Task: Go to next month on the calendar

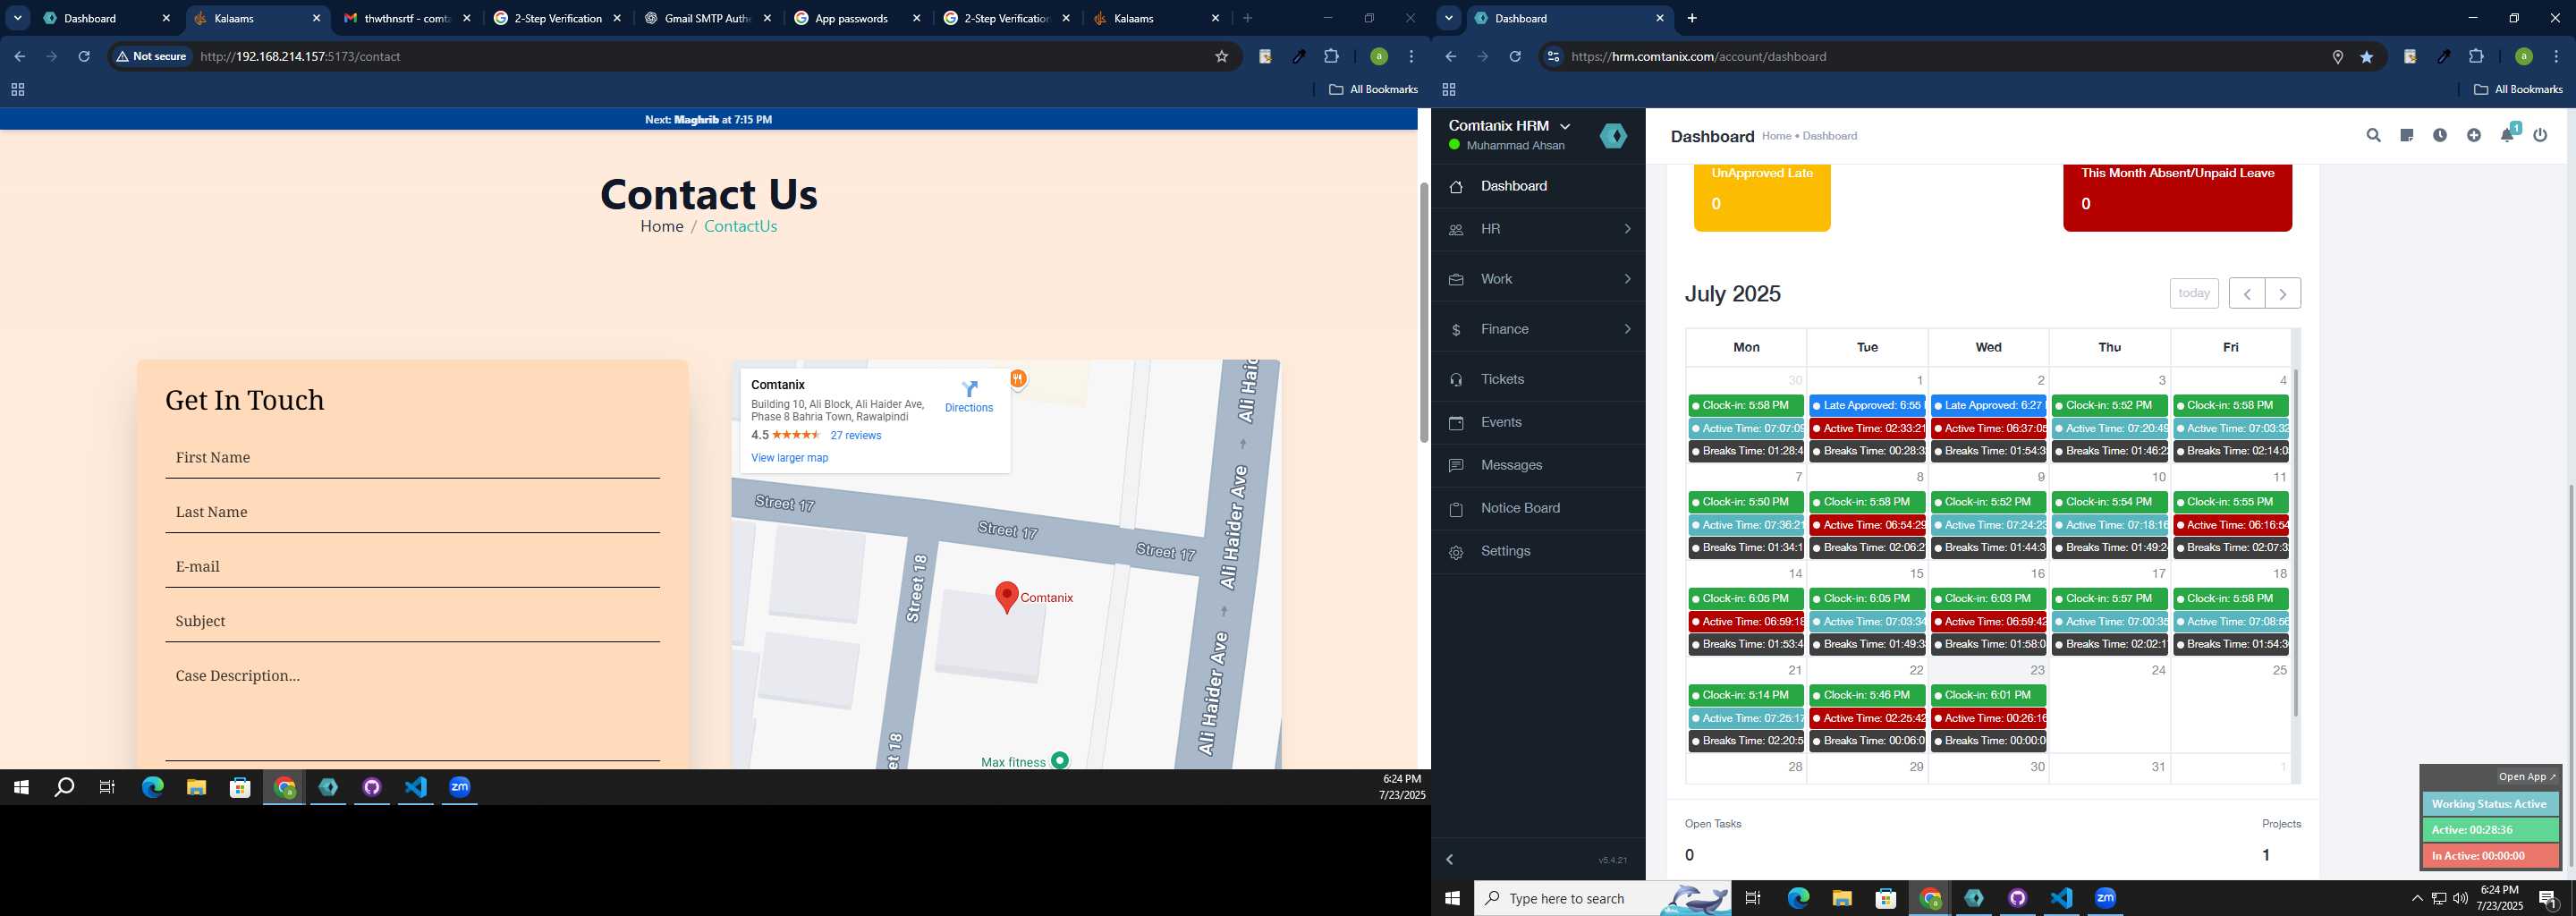Action: point(2282,293)
